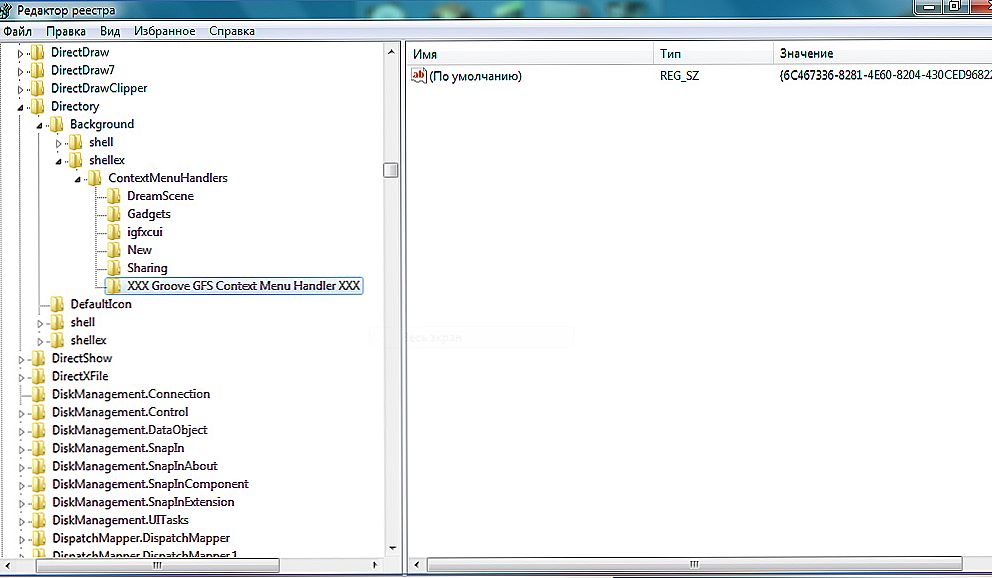The height and width of the screenshot is (578, 992).
Task: Click the Registry Editor title bar icon
Action: pos(8,10)
